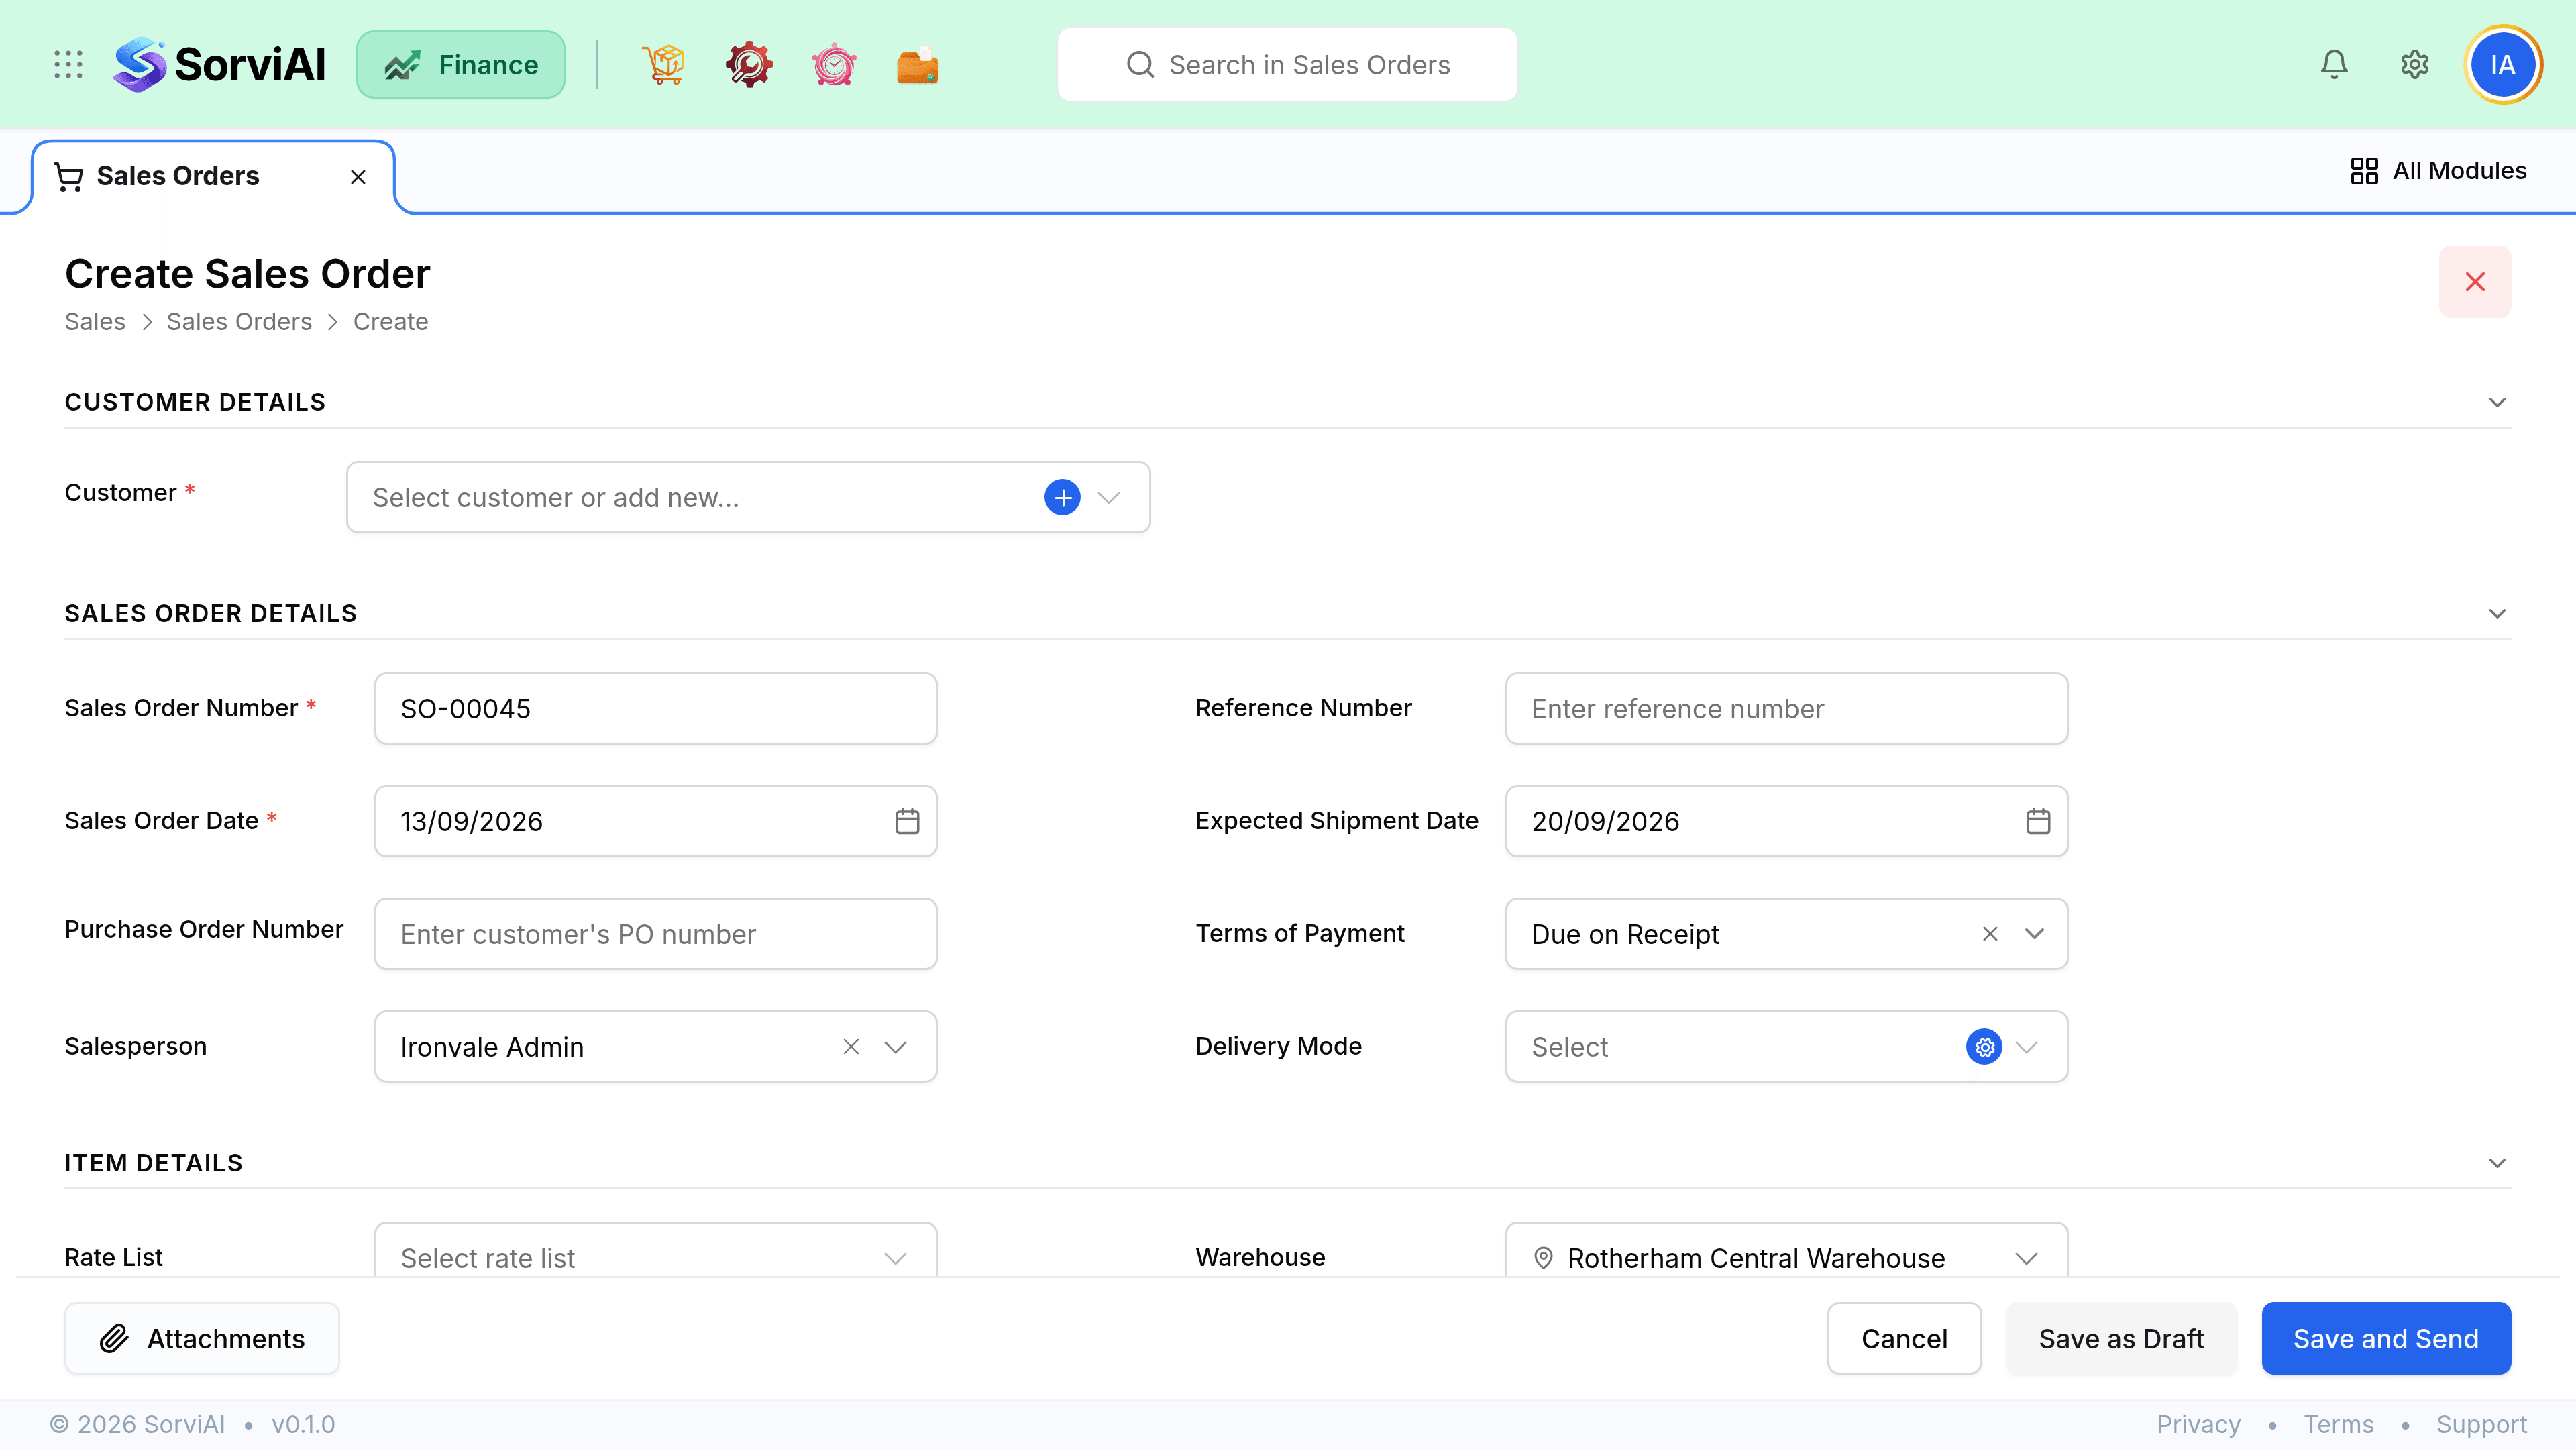
Task: Open the Terms link in footer
Action: 2338,1425
